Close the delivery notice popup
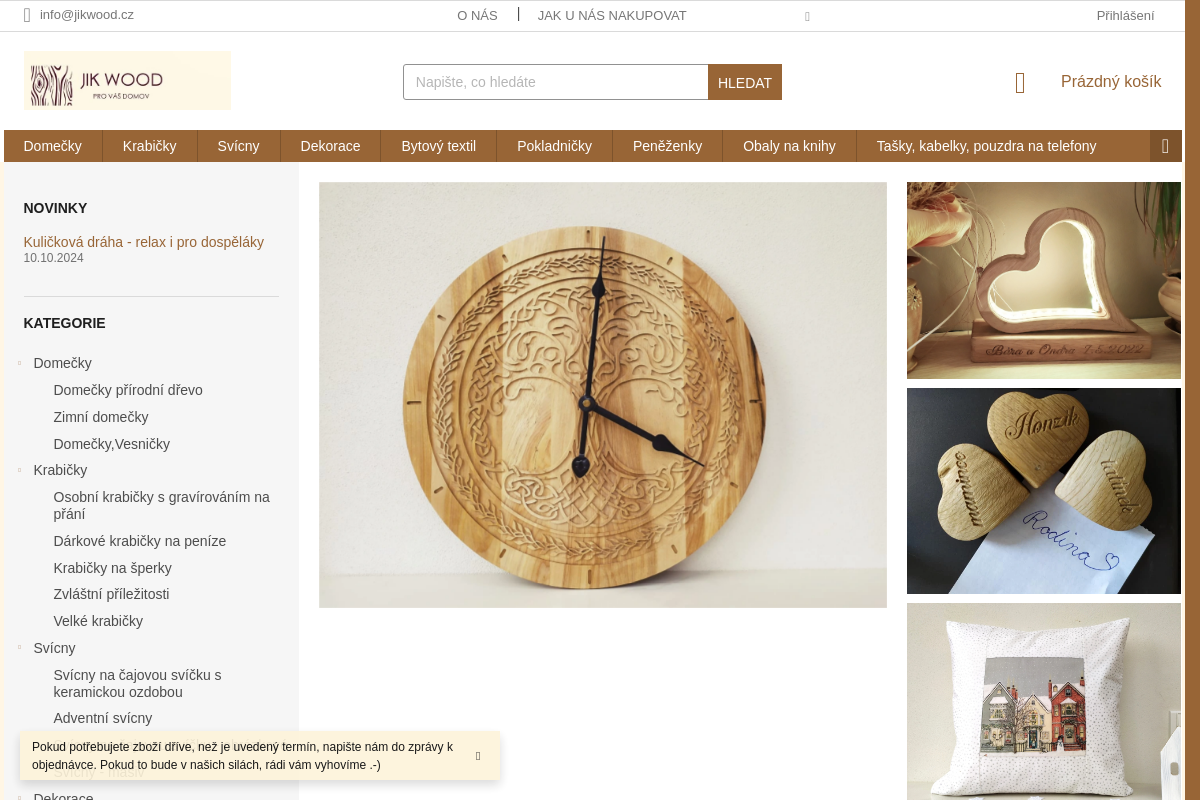The image size is (1200, 800). [478, 756]
